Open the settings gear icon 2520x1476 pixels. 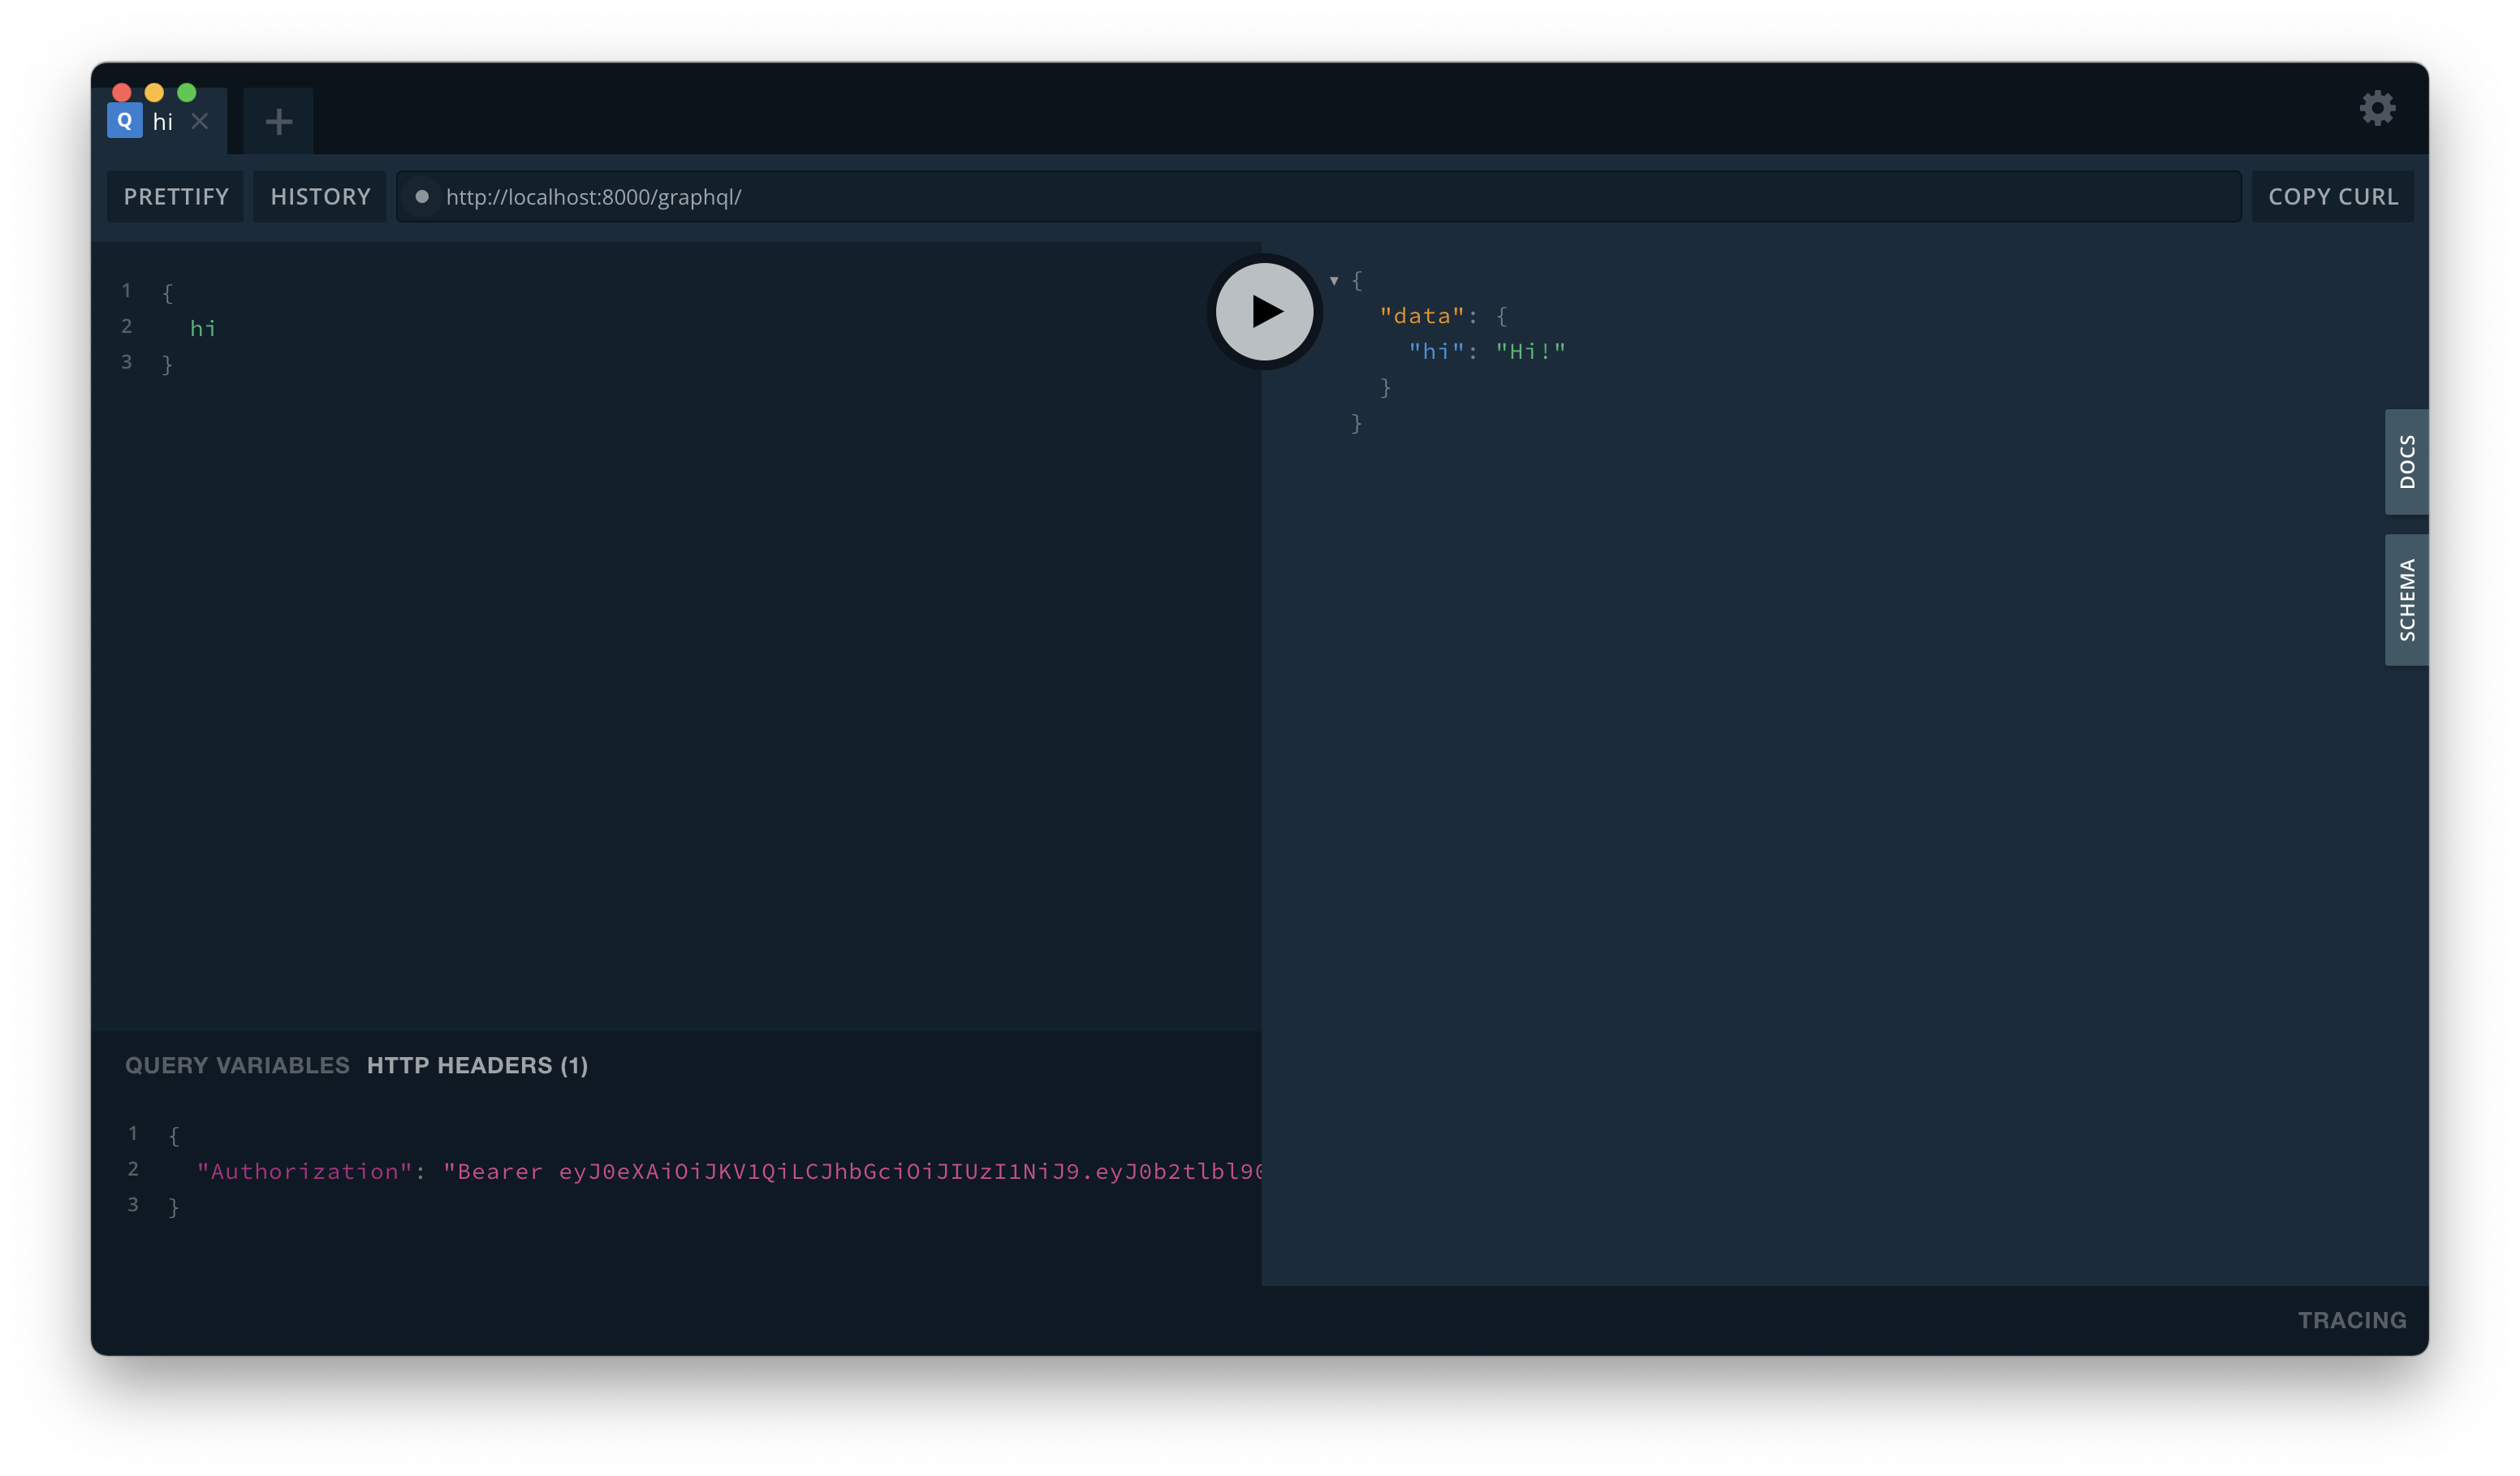point(2377,108)
